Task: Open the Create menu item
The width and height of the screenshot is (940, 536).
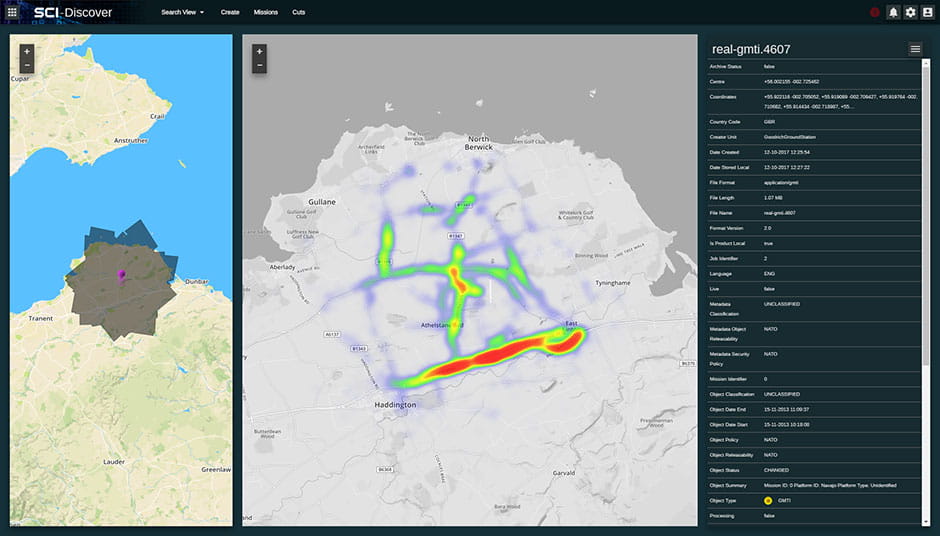Action: coord(230,12)
